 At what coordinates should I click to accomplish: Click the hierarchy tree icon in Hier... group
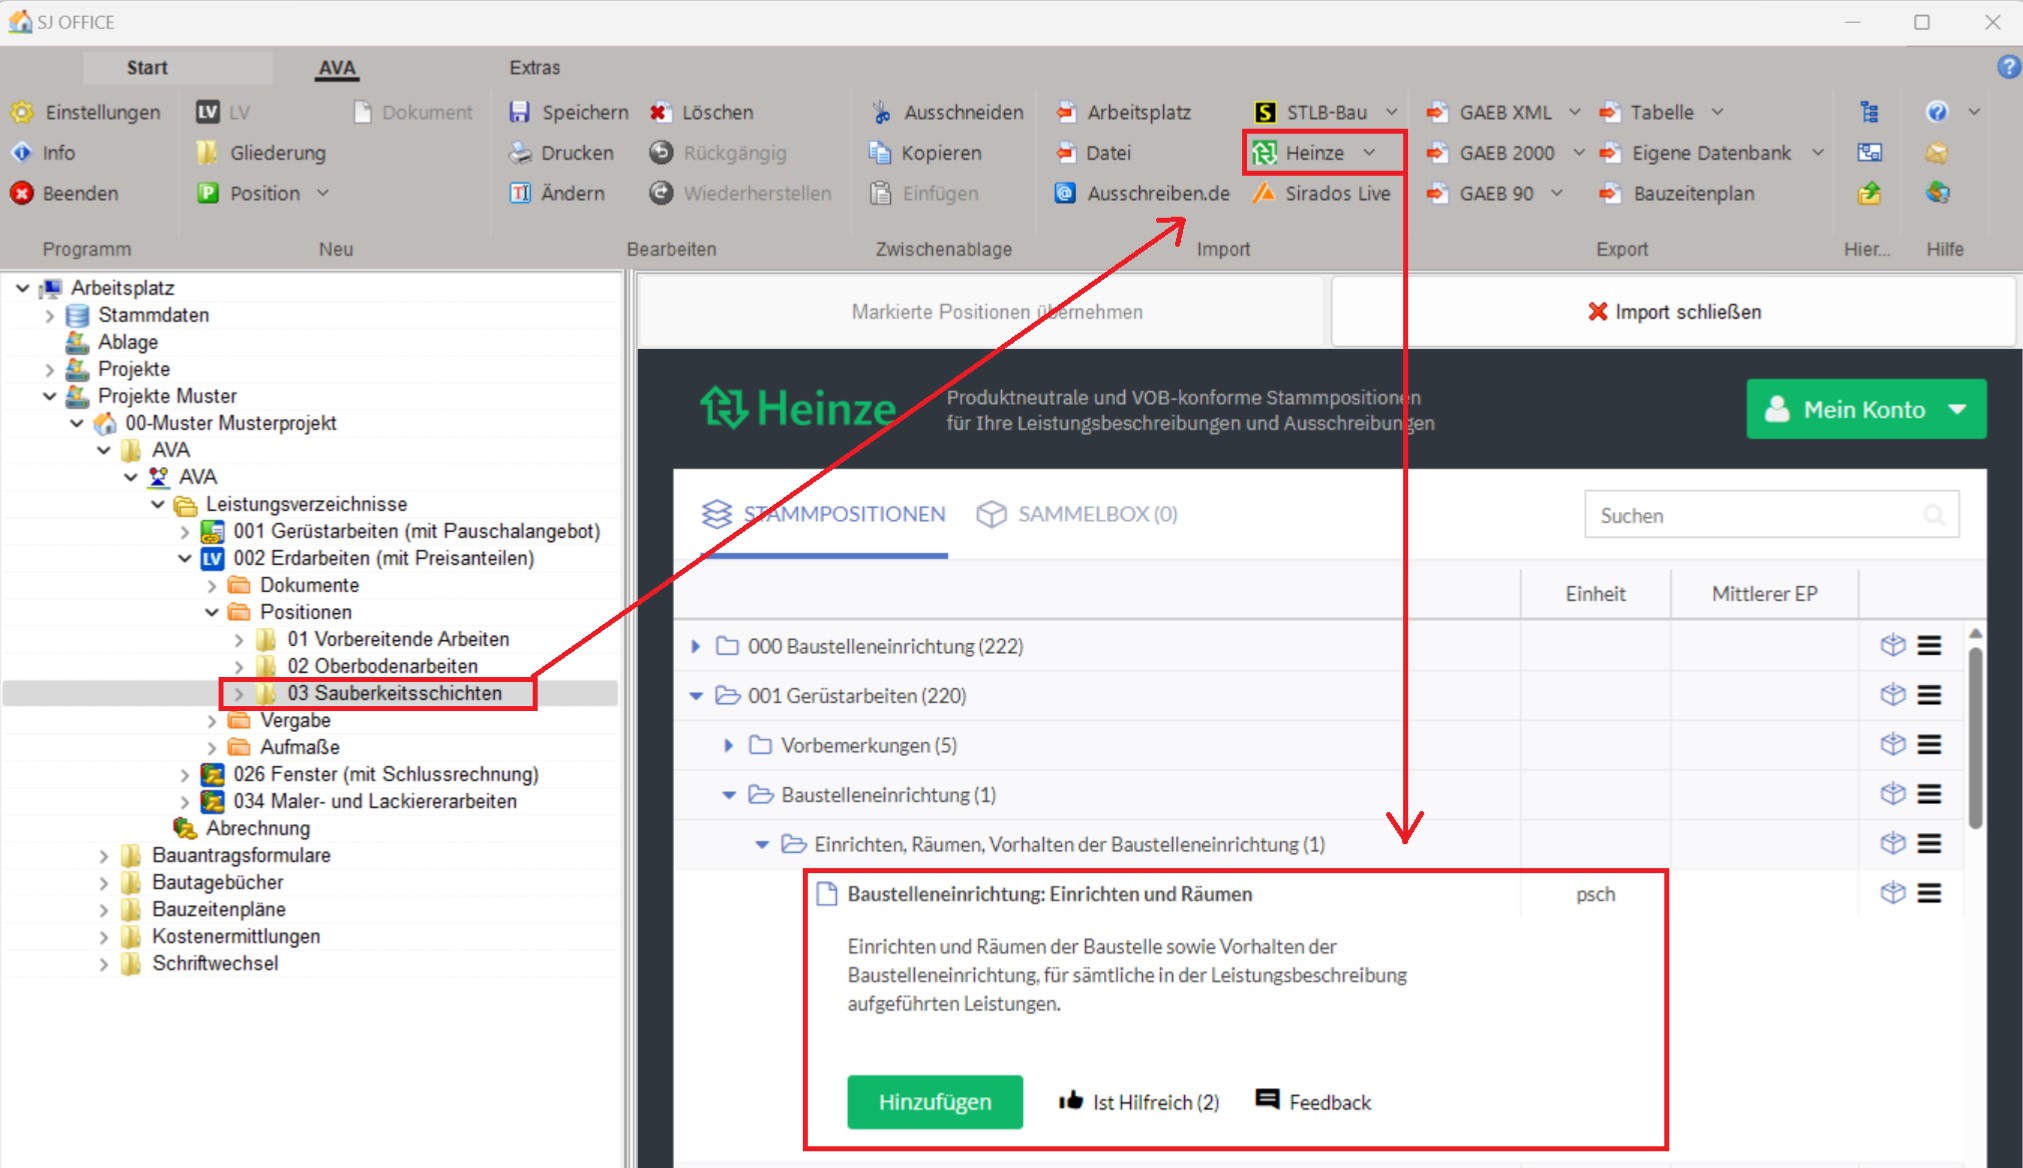(x=1869, y=112)
